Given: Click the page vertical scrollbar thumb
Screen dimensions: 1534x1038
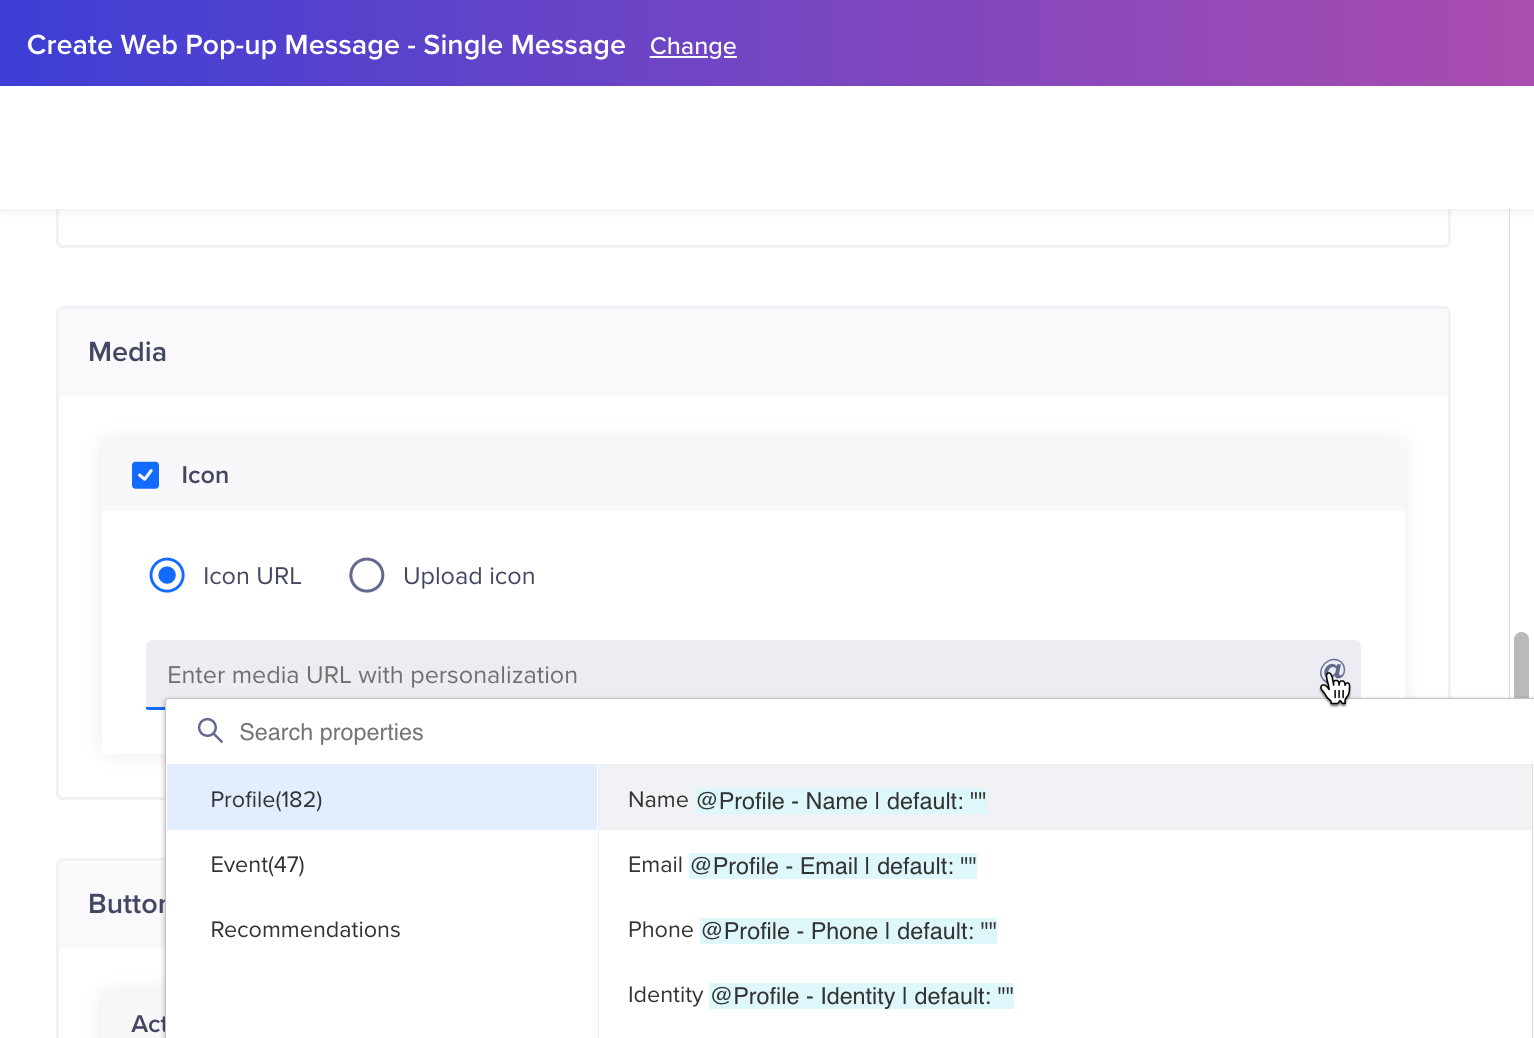Looking at the screenshot, I should 1522,665.
